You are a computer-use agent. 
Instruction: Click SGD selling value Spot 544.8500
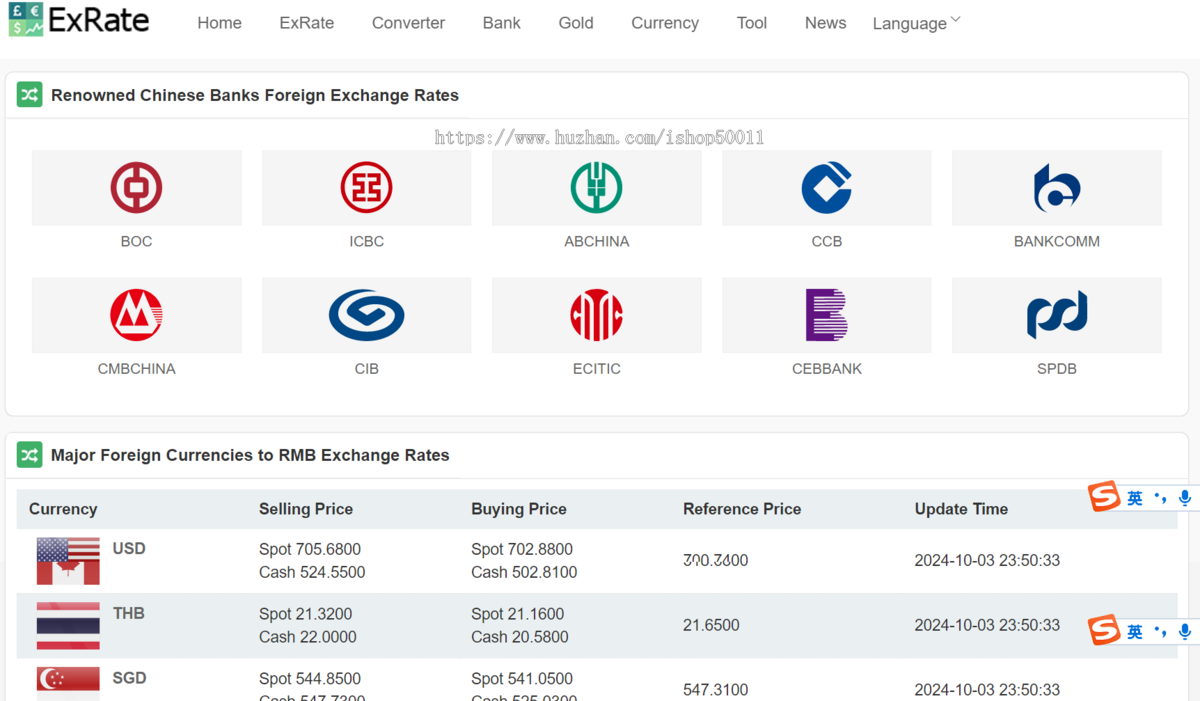[310, 679]
